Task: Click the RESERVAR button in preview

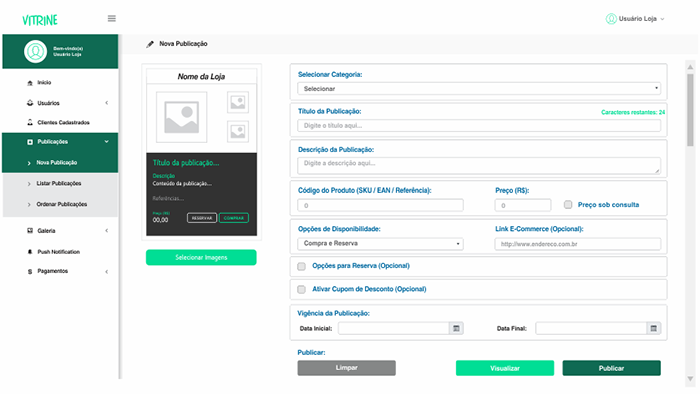Action: pos(202,218)
